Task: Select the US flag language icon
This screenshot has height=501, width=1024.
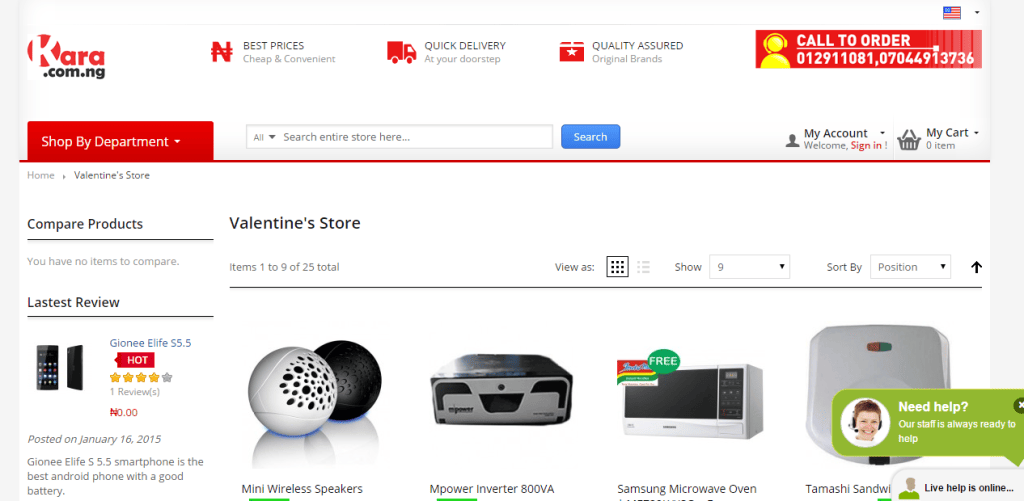Action: click(952, 12)
